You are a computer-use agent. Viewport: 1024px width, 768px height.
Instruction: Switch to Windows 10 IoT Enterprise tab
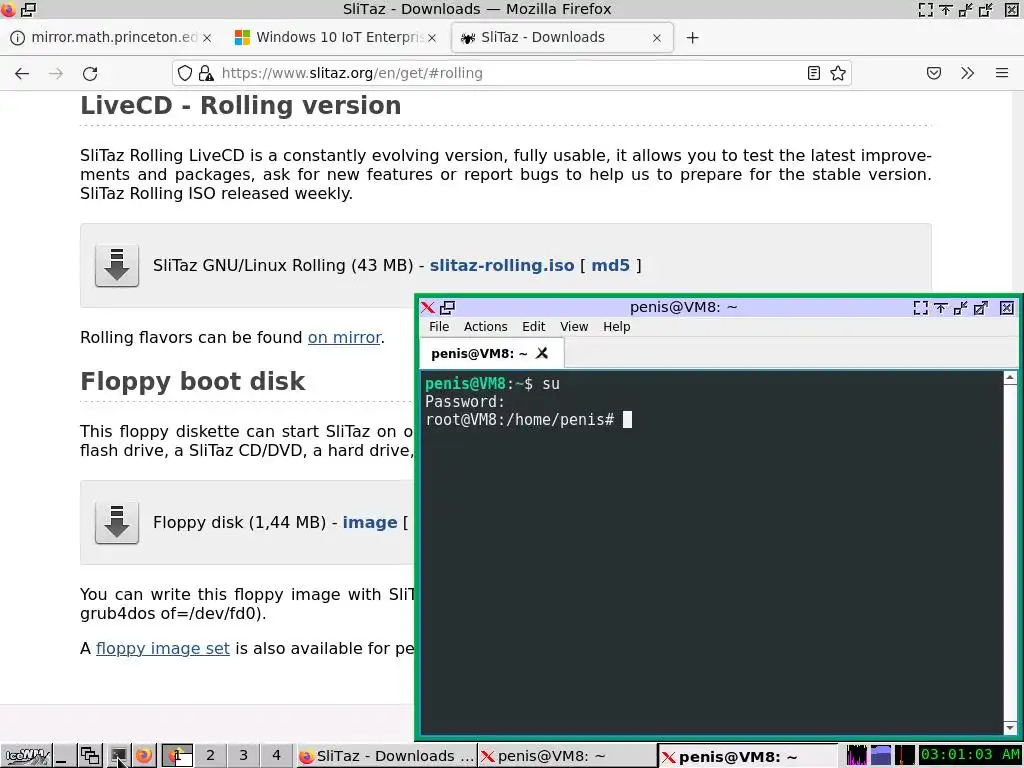tap(336, 37)
